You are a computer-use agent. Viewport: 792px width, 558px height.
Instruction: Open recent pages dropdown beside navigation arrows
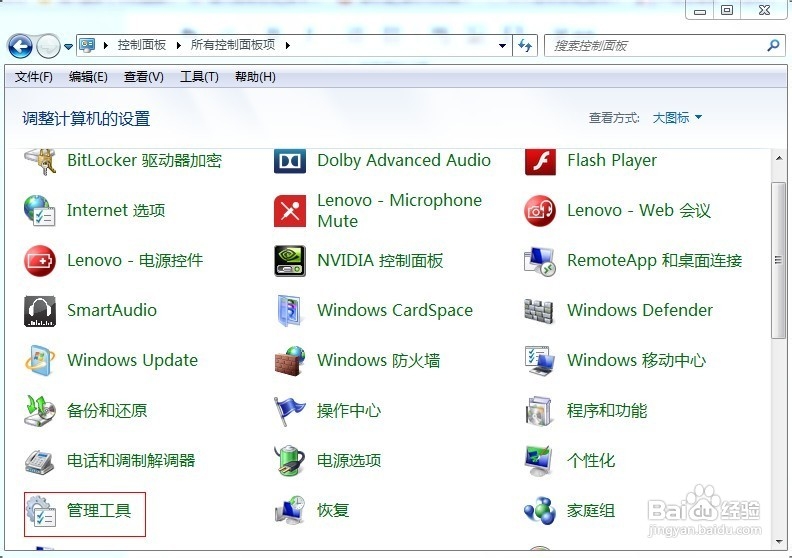pyautogui.click(x=69, y=46)
